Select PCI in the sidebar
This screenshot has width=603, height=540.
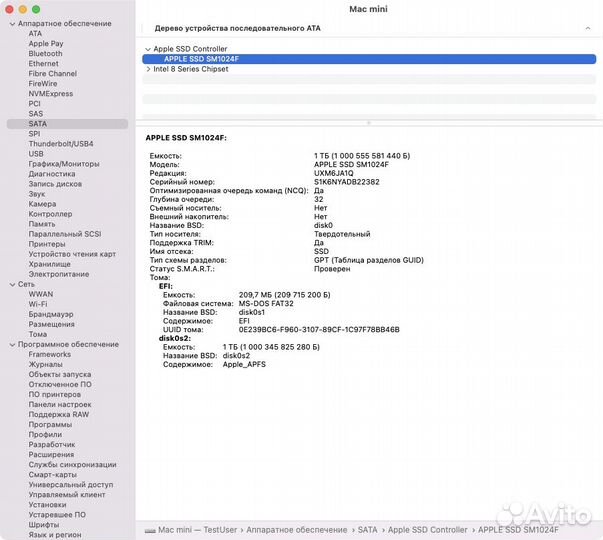click(x=34, y=103)
